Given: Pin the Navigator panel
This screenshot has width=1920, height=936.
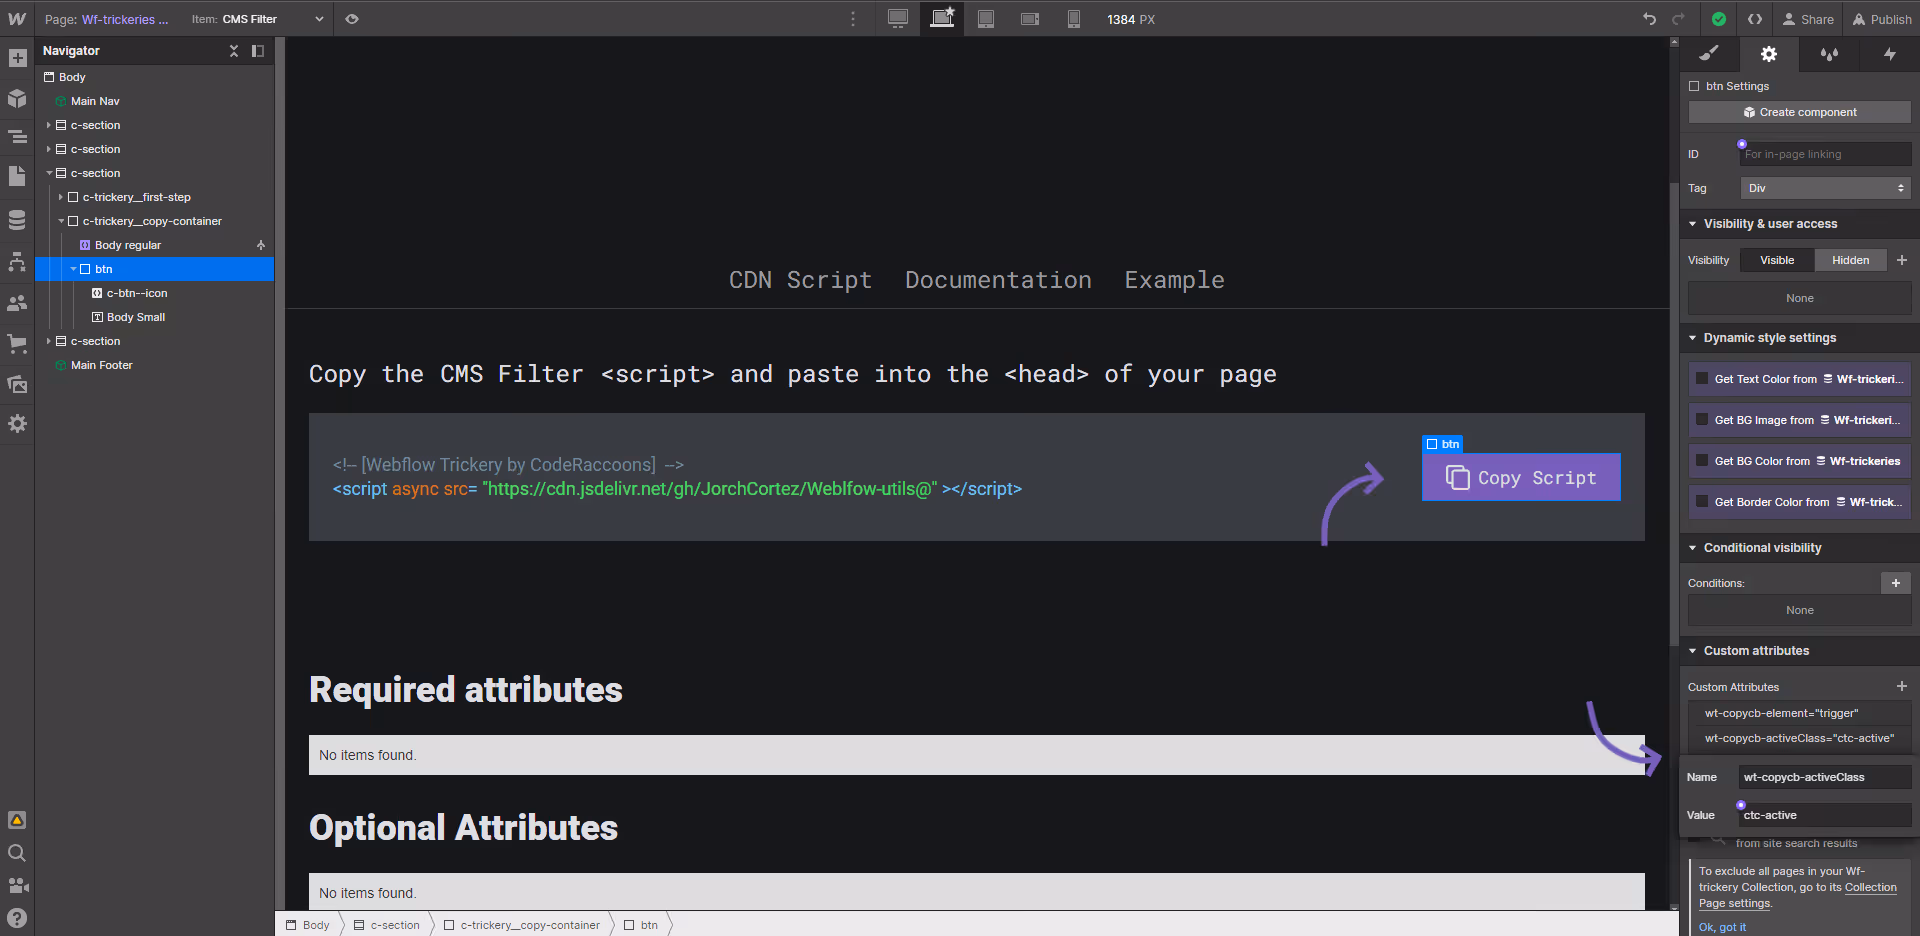Looking at the screenshot, I should pyautogui.click(x=258, y=51).
